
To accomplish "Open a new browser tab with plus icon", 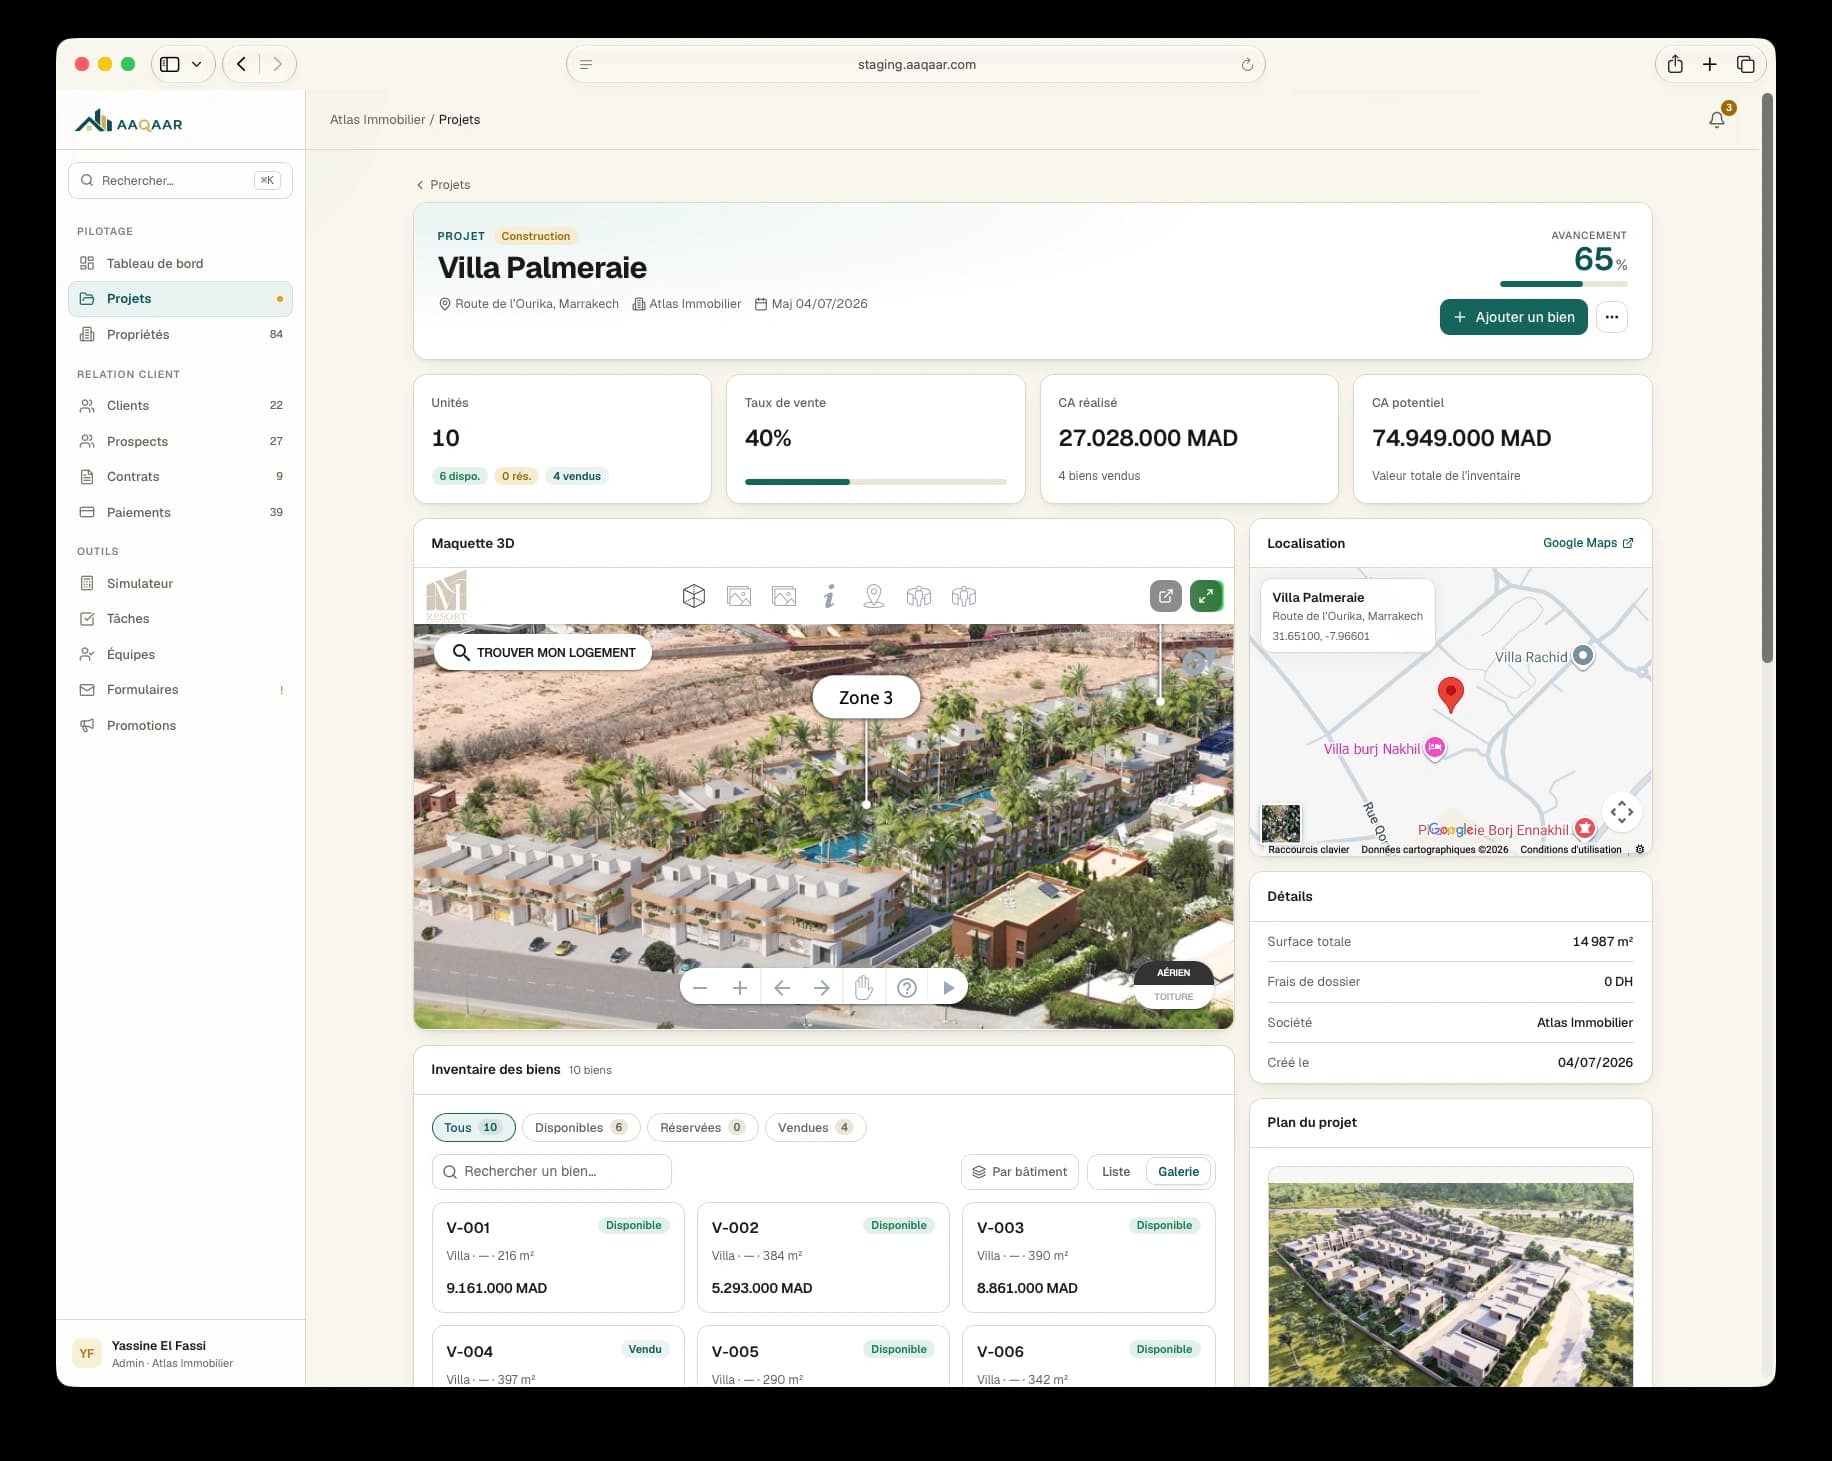I will click(x=1710, y=64).
